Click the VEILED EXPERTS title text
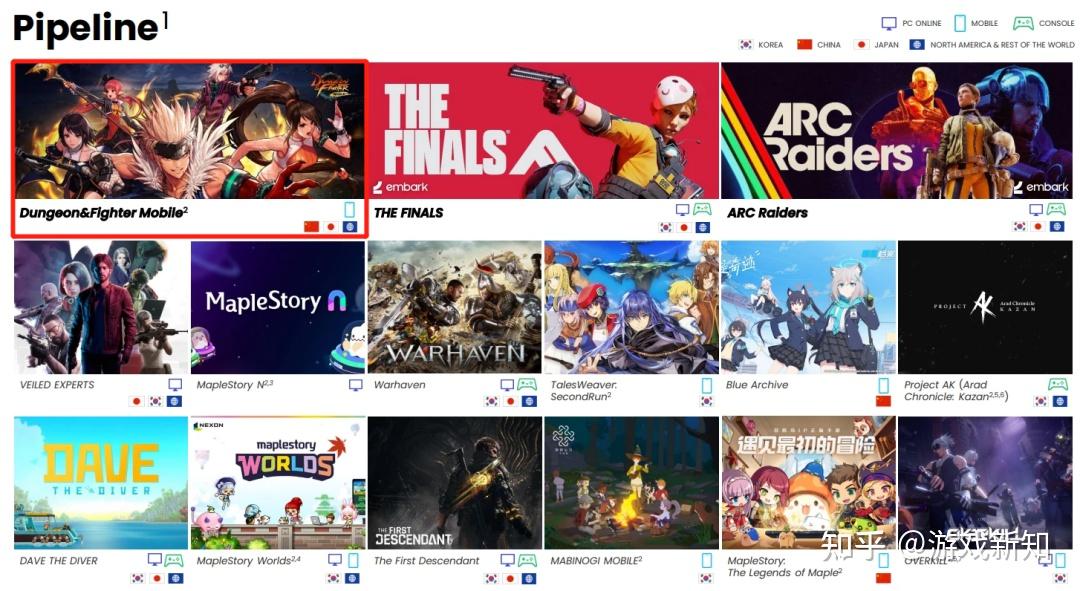This screenshot has width=1080, height=591. pos(57,385)
